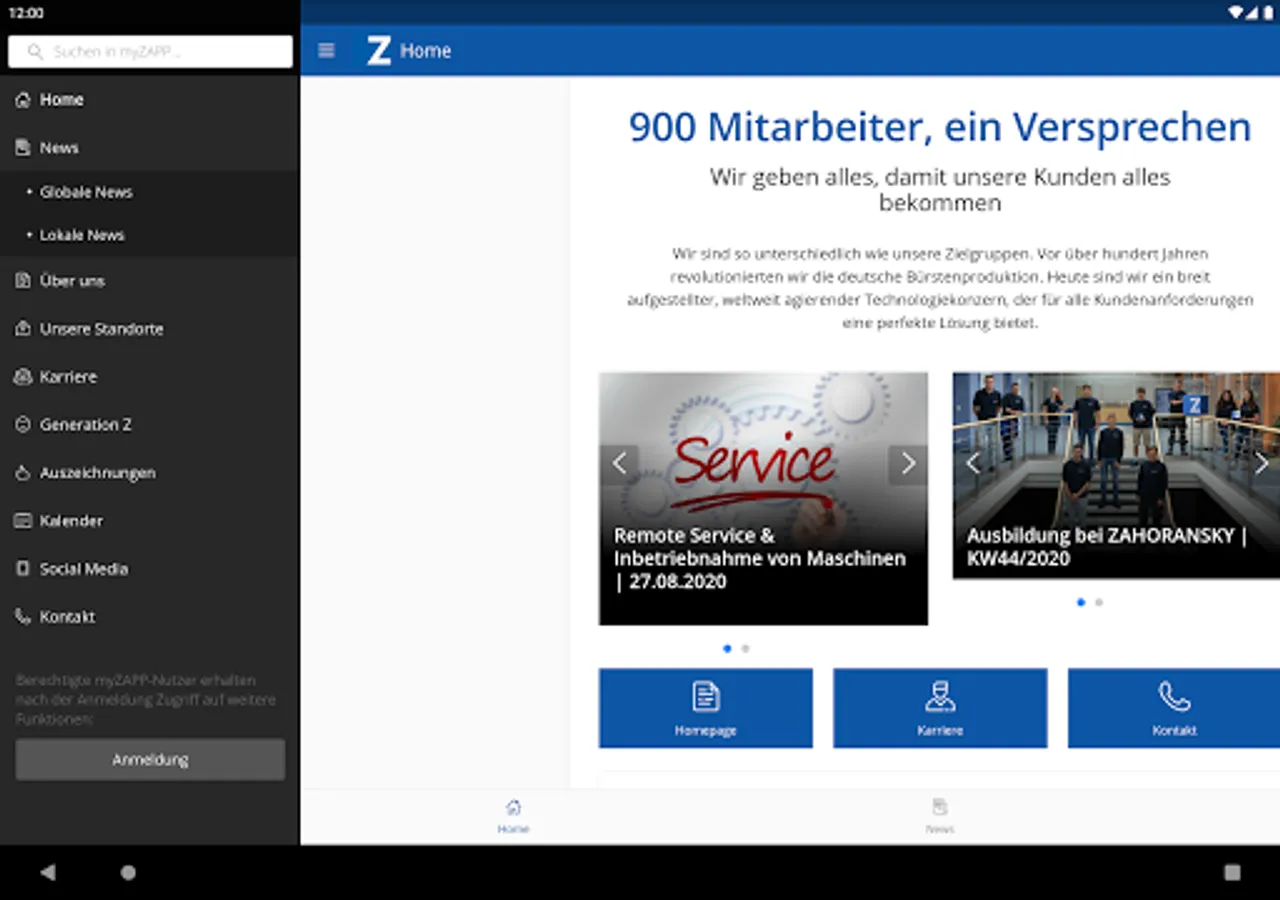Click the 900 Mitarbeiter, ein Versprechen heading
Screen dimensions: 1280x900
[940, 128]
